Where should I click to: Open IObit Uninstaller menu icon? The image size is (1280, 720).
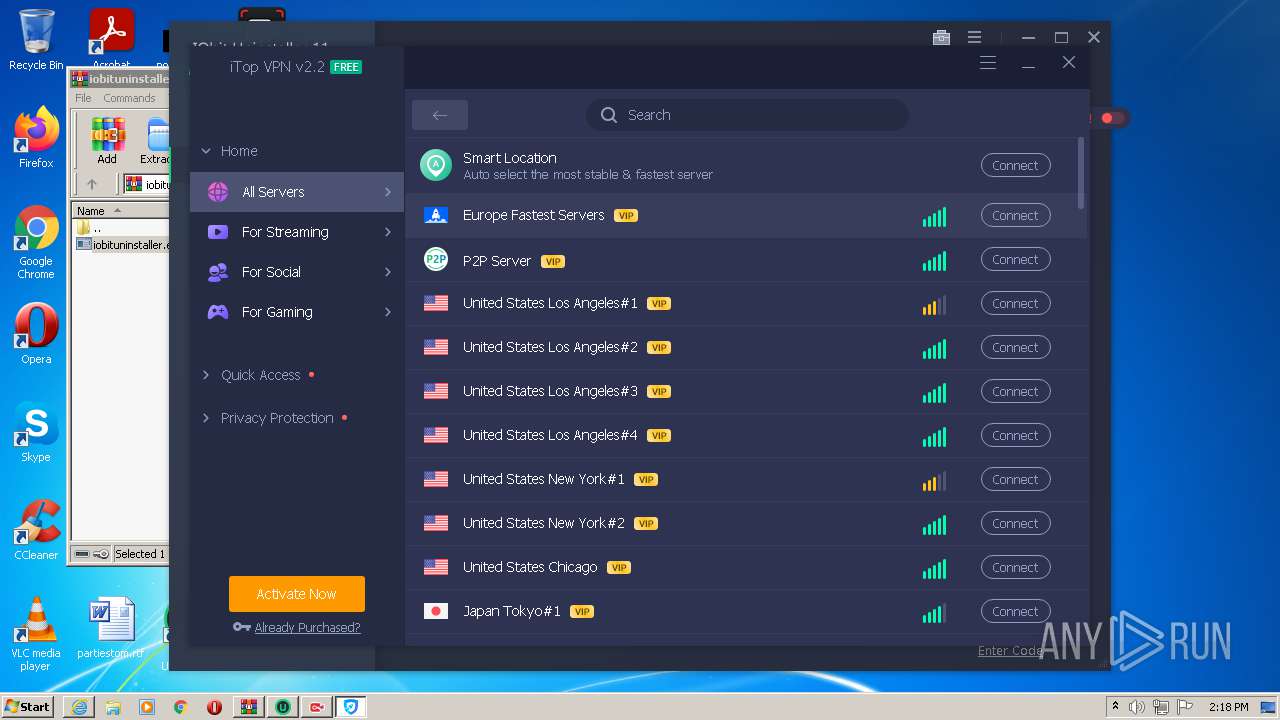pos(974,38)
